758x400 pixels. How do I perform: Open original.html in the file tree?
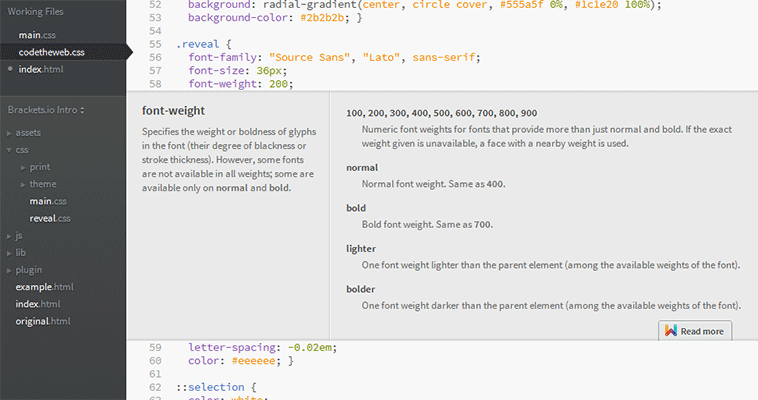point(43,321)
